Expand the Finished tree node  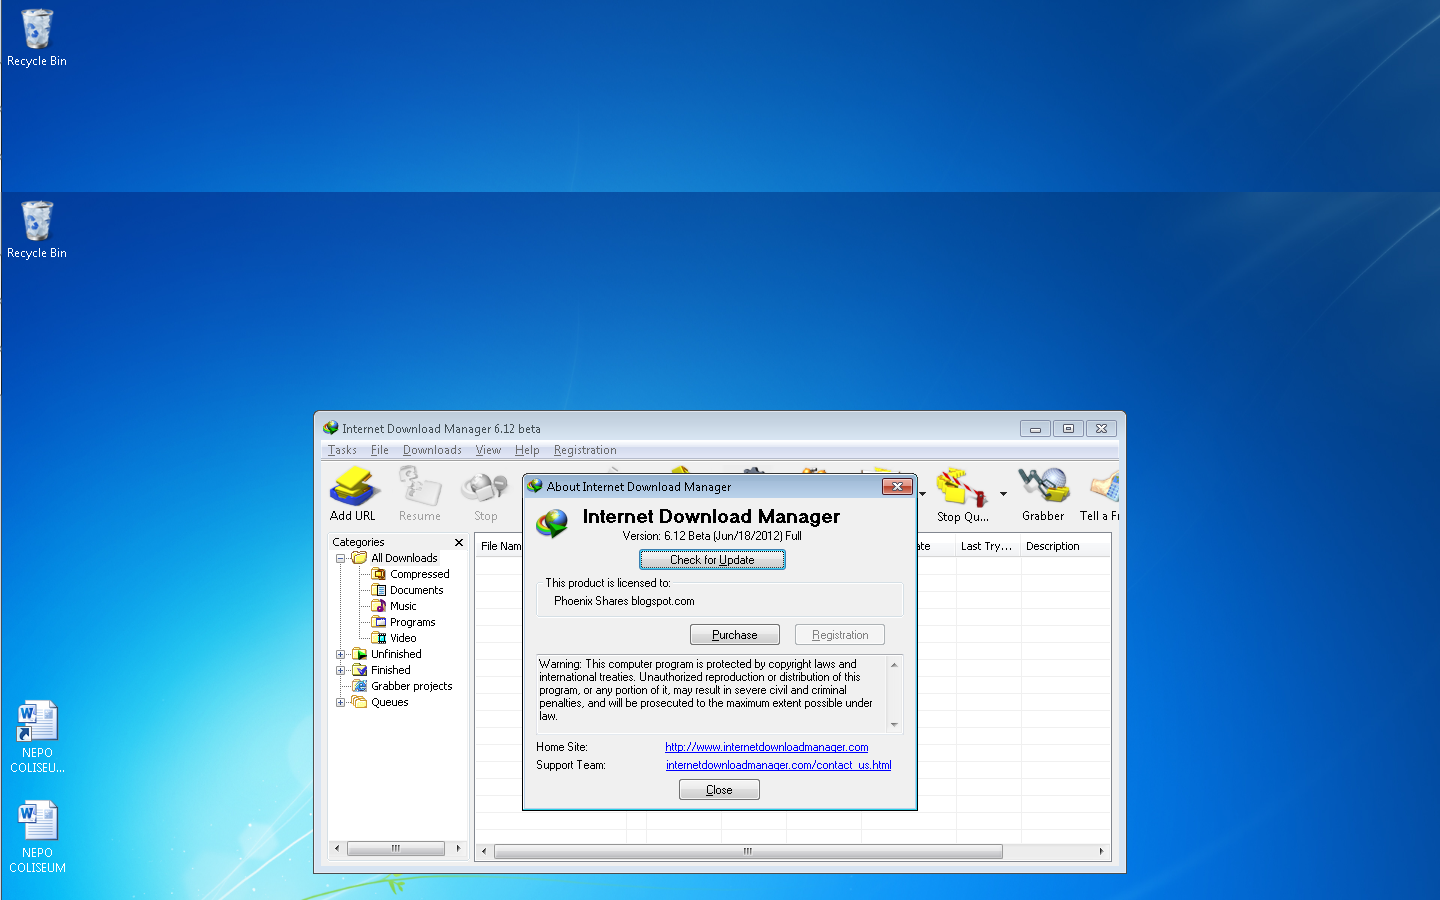click(340, 670)
